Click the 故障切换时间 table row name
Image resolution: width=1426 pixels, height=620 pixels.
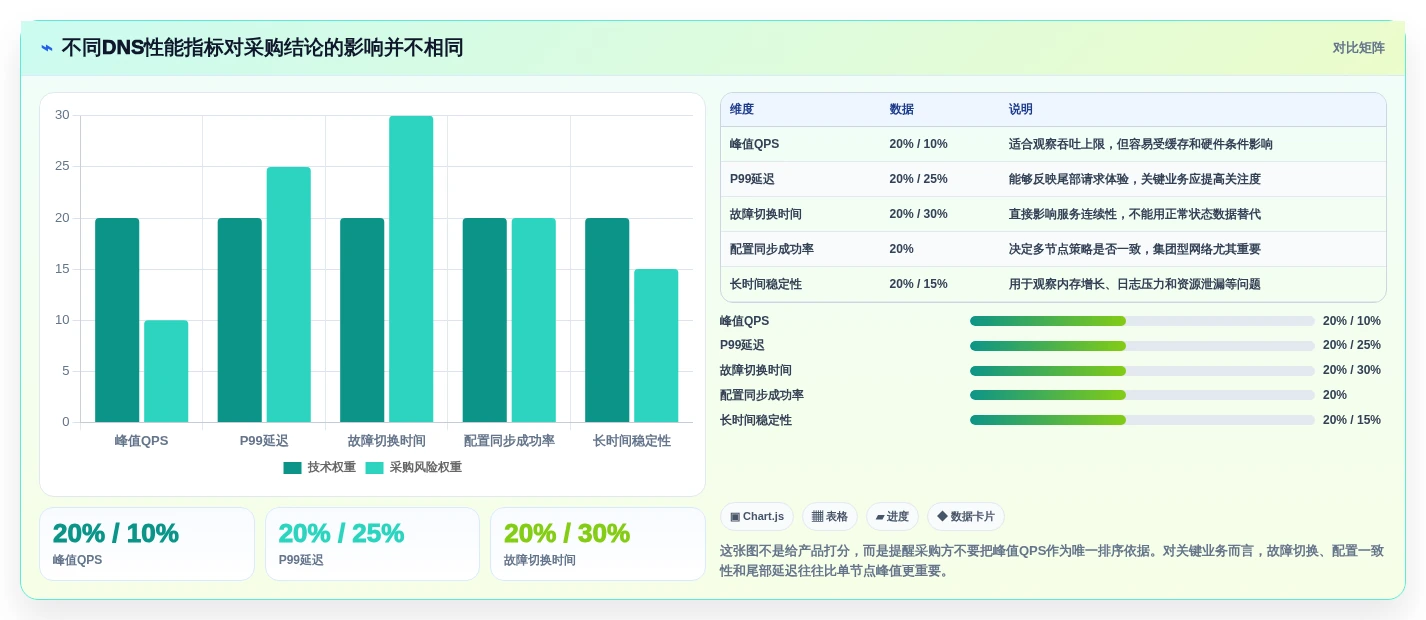(766, 214)
